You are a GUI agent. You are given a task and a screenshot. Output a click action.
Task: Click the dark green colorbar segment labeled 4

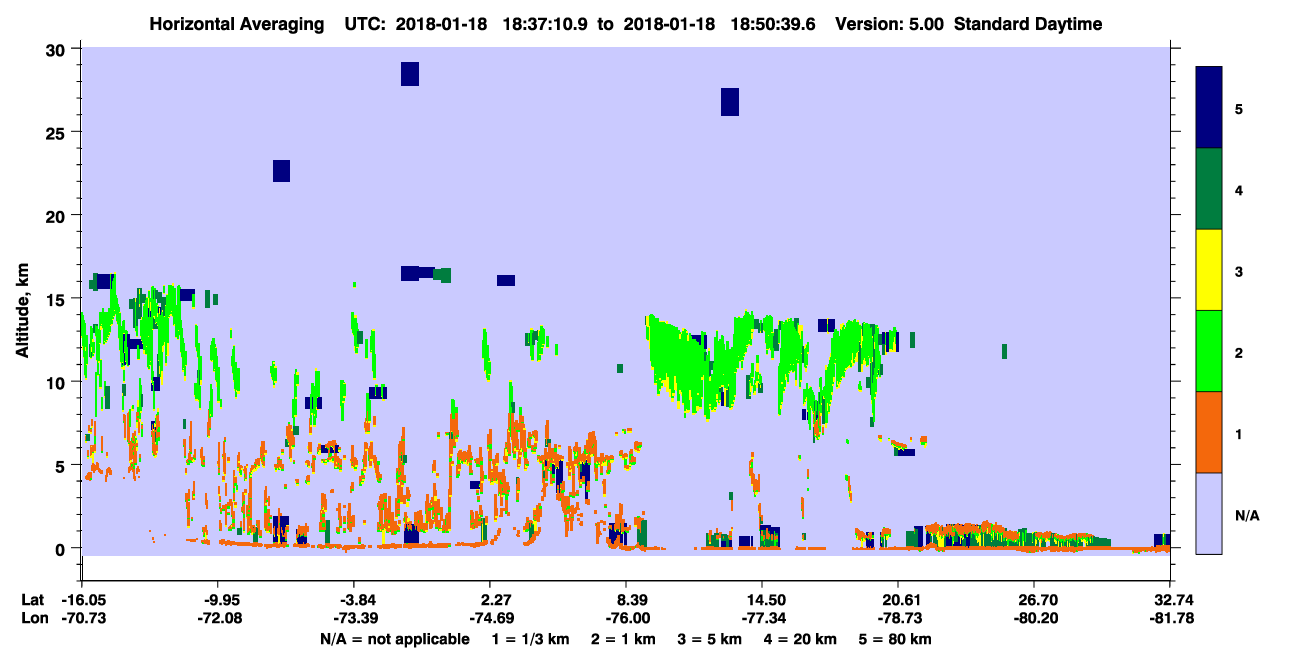[1209, 189]
